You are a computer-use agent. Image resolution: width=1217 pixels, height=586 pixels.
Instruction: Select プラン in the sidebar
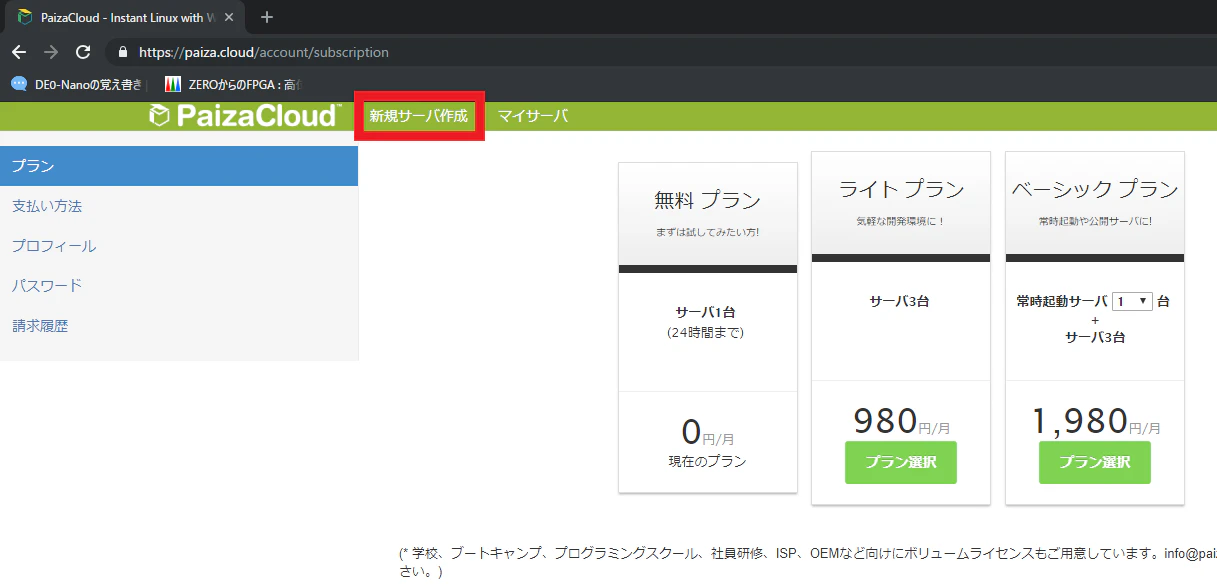179,166
